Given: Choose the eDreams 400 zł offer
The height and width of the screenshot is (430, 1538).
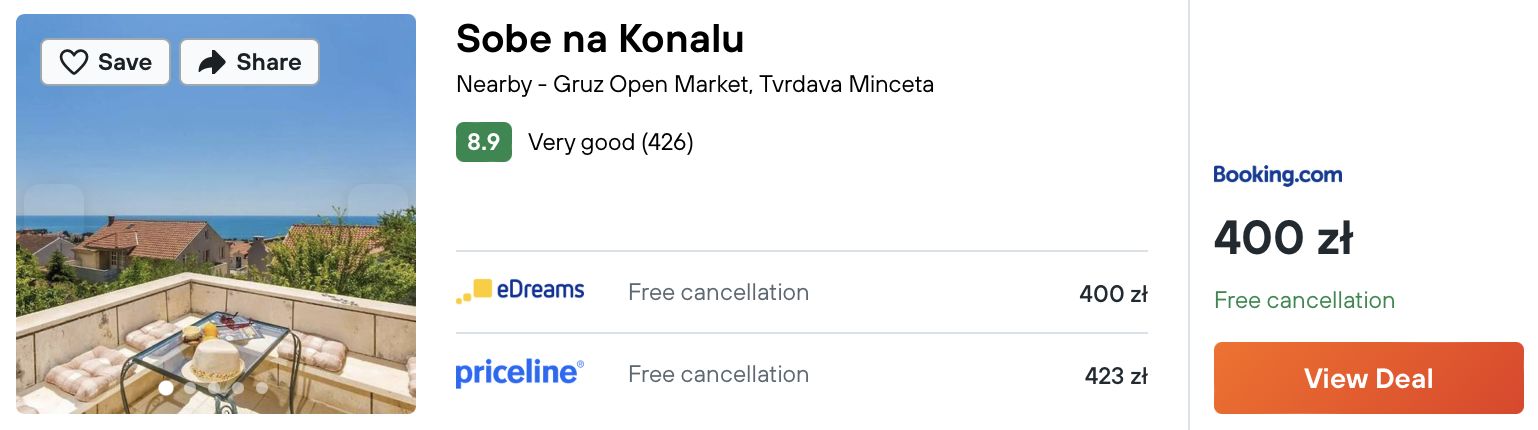Looking at the screenshot, I should pos(801,292).
